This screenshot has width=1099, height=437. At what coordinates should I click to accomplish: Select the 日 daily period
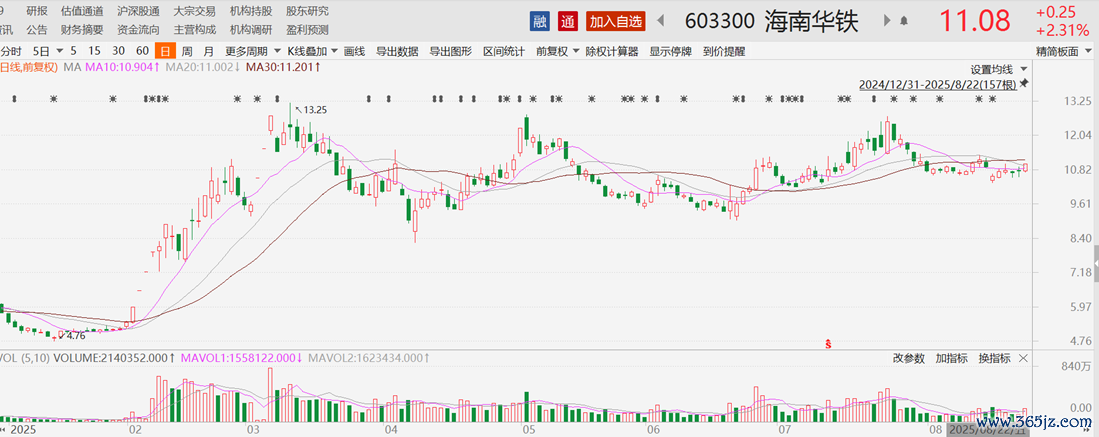[x=164, y=50]
